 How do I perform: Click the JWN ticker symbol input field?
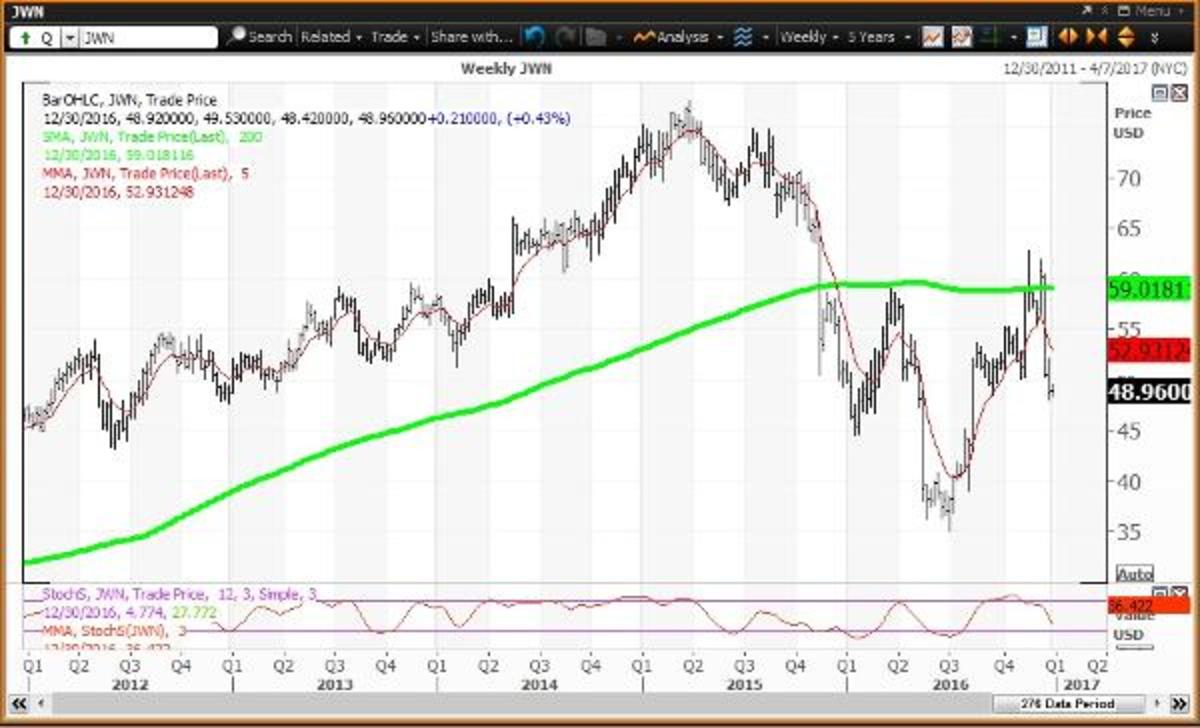tap(148, 37)
